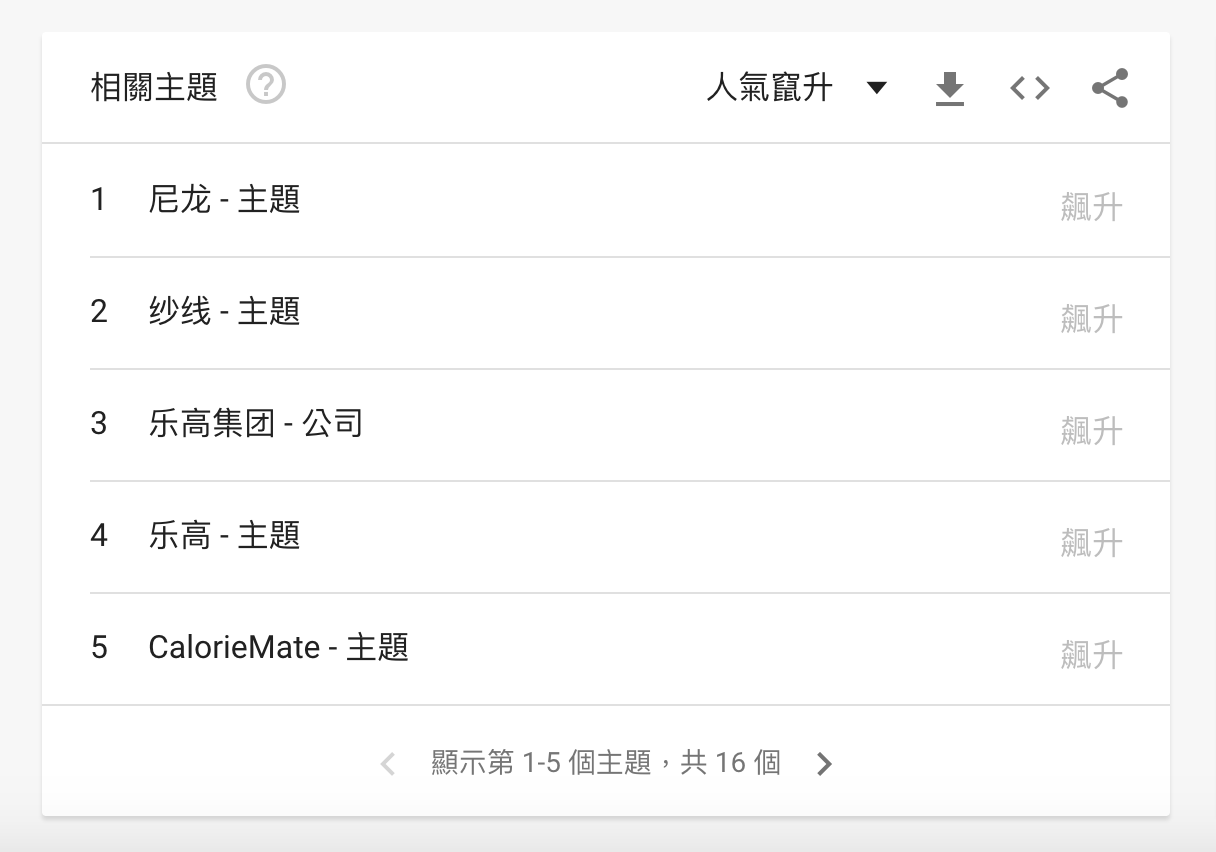Click rank number 2 in the list
This screenshot has width=1216, height=852.
tap(99, 312)
